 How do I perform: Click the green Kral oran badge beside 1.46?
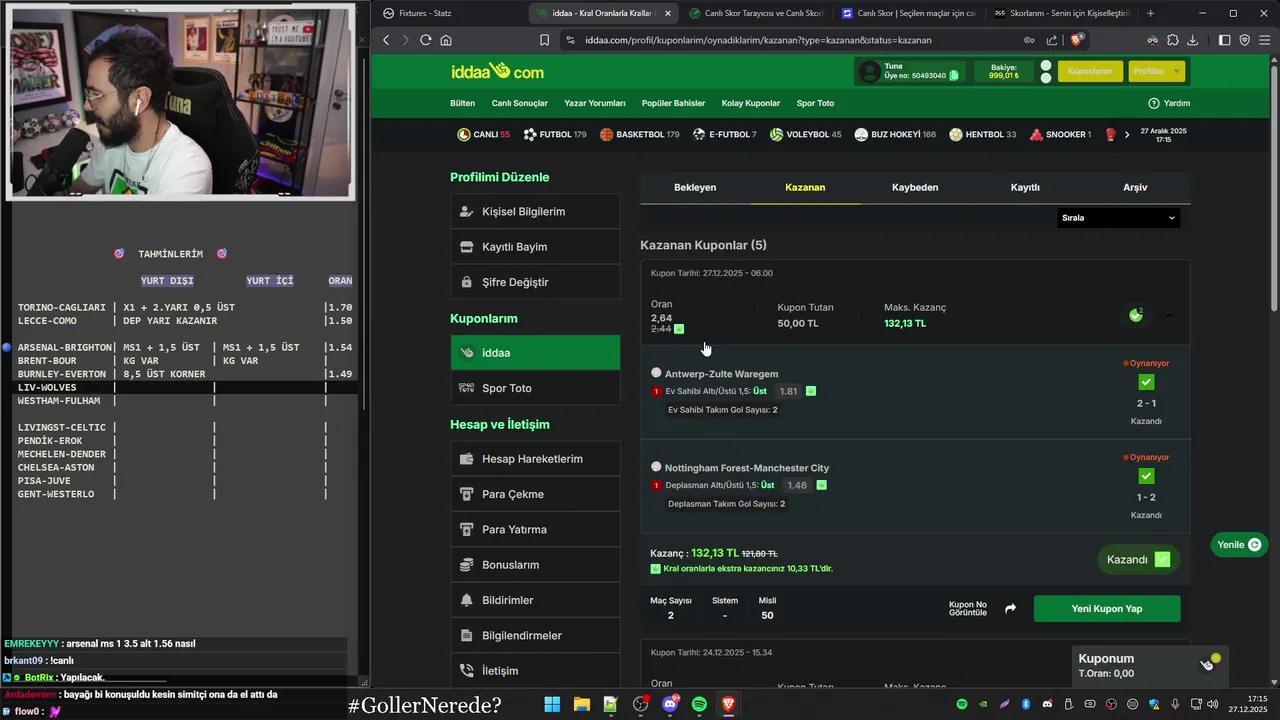click(821, 485)
